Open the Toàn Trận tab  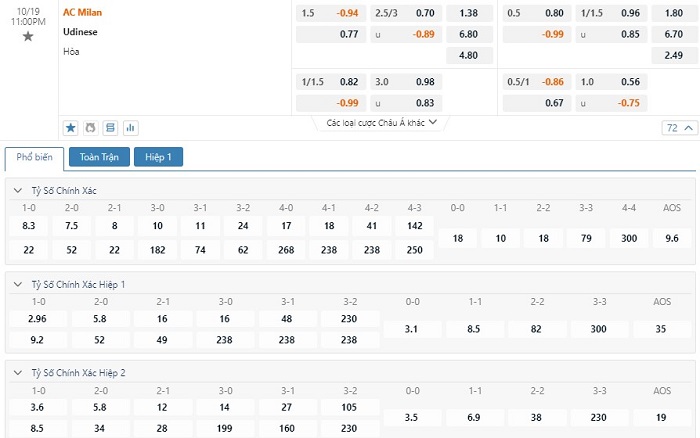[99, 157]
